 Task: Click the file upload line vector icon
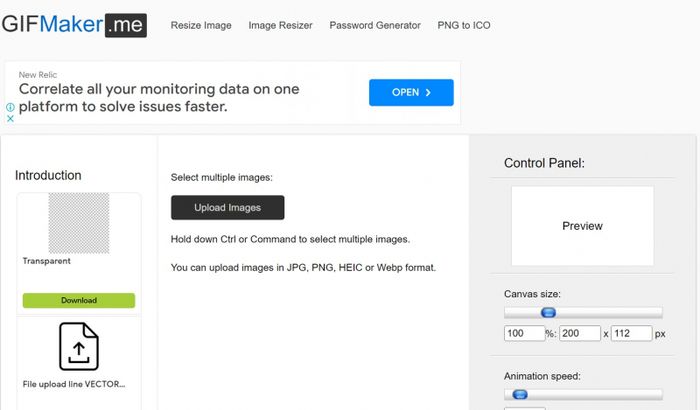[x=79, y=346]
